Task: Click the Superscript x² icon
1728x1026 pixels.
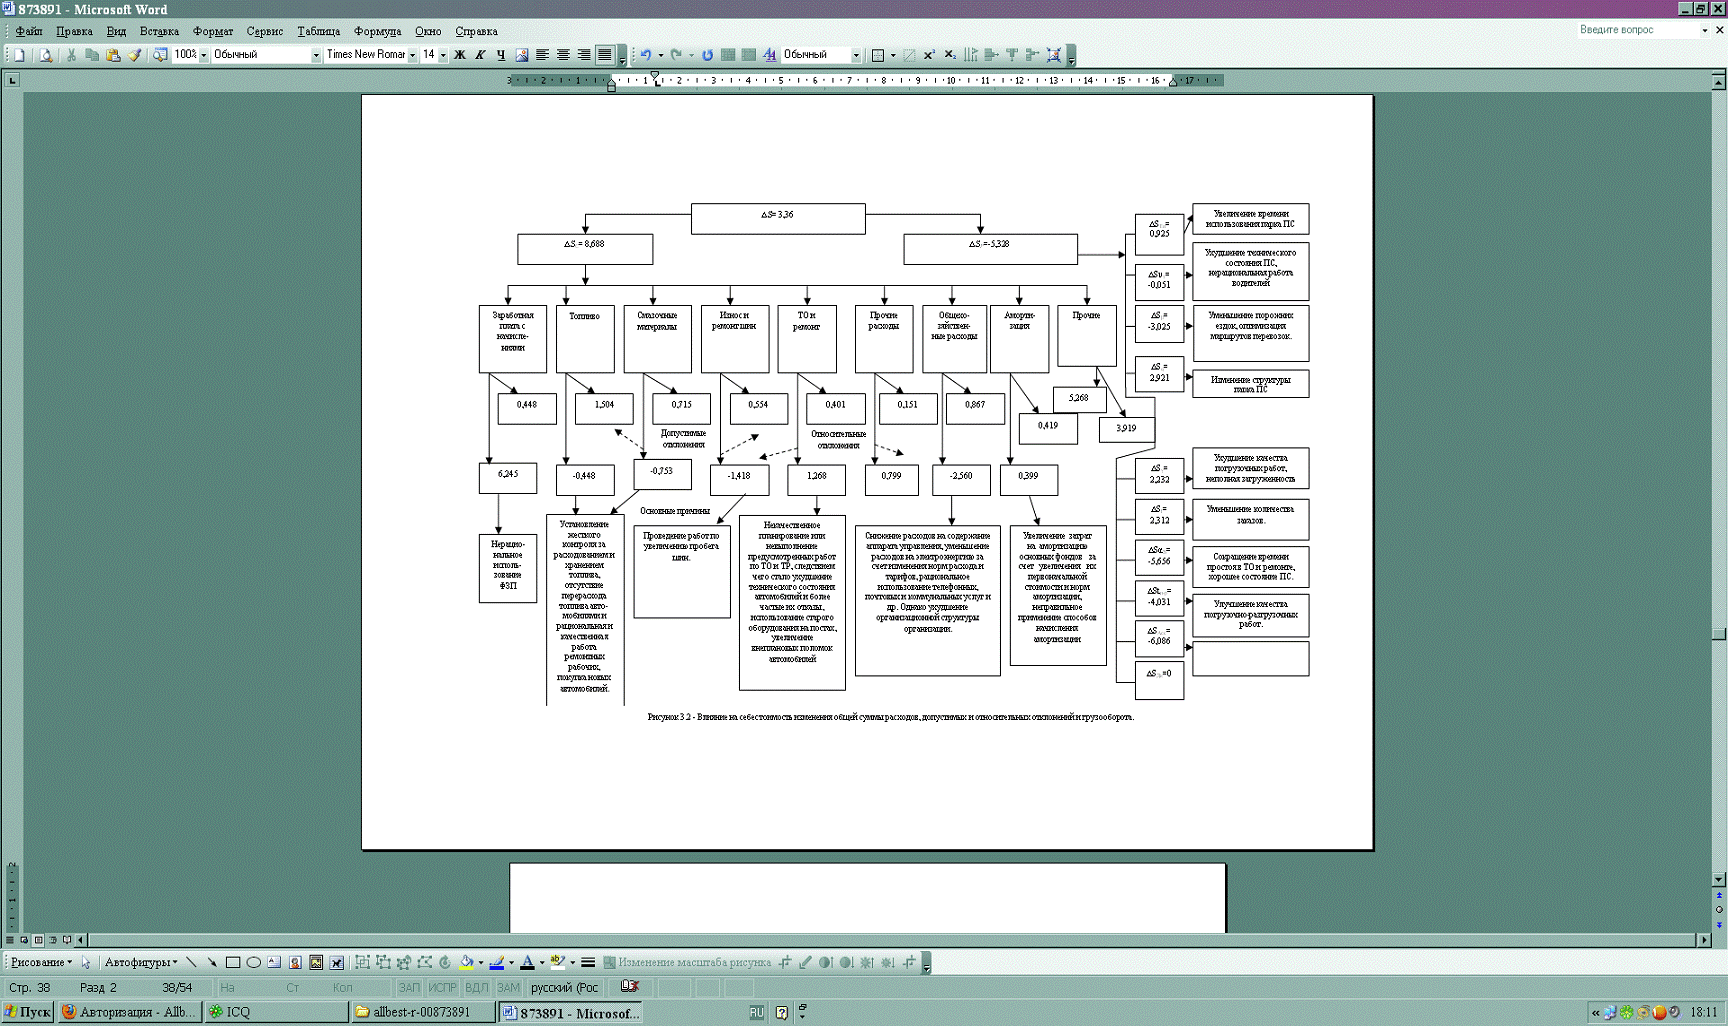Action: [929, 55]
